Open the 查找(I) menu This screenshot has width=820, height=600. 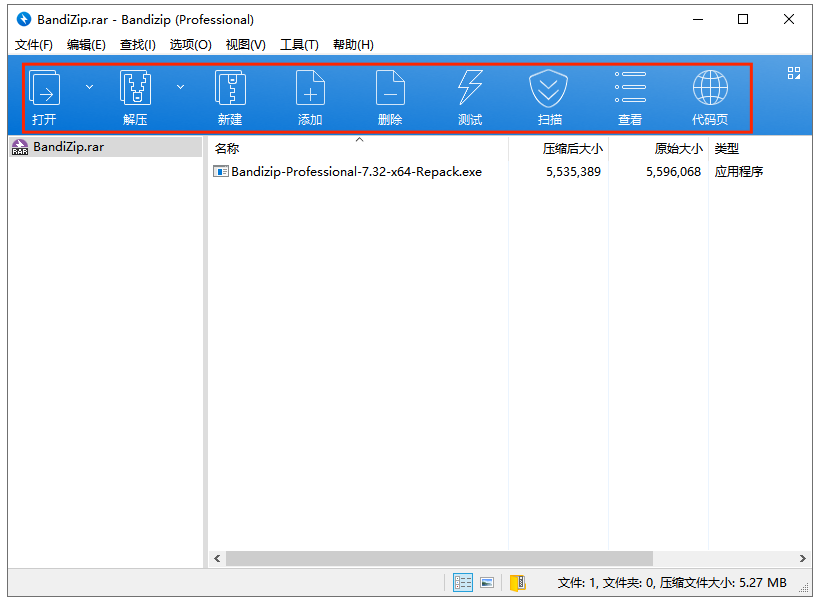138,45
